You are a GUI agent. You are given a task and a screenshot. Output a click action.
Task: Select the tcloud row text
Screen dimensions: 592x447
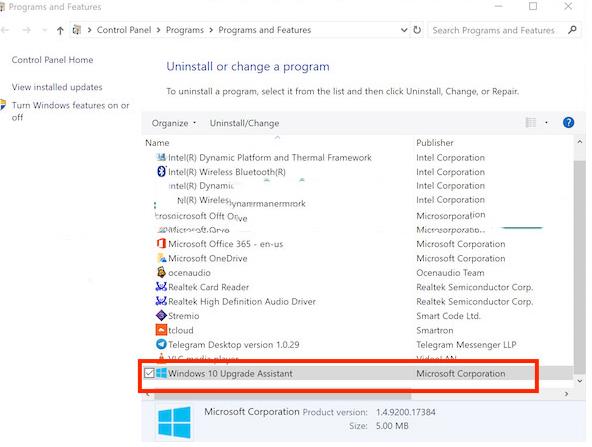(180, 330)
